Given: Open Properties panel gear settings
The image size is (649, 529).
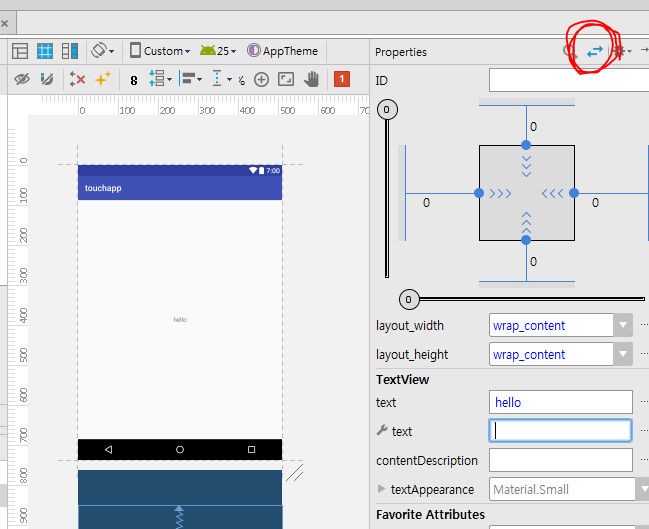Looking at the screenshot, I should (622, 51).
